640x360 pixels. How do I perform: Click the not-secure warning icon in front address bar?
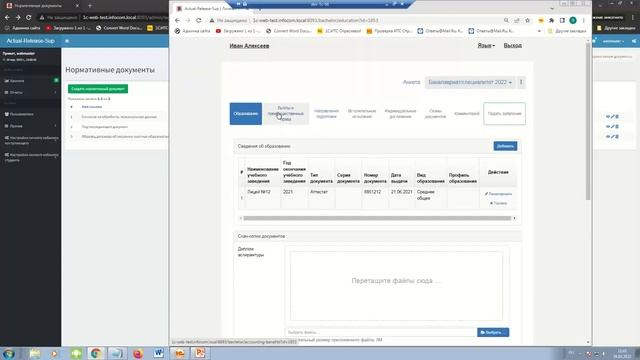coord(211,20)
